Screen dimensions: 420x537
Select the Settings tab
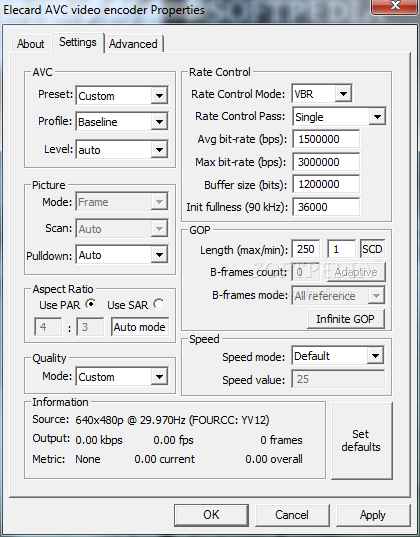[x=78, y=42]
